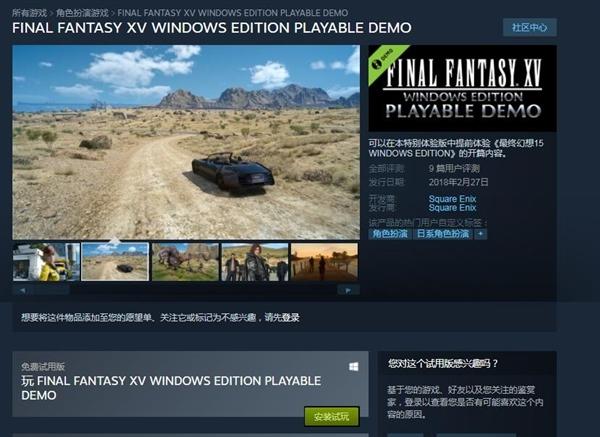
Task: Open the 社区中心 community hub button
Action: [x=530, y=28]
